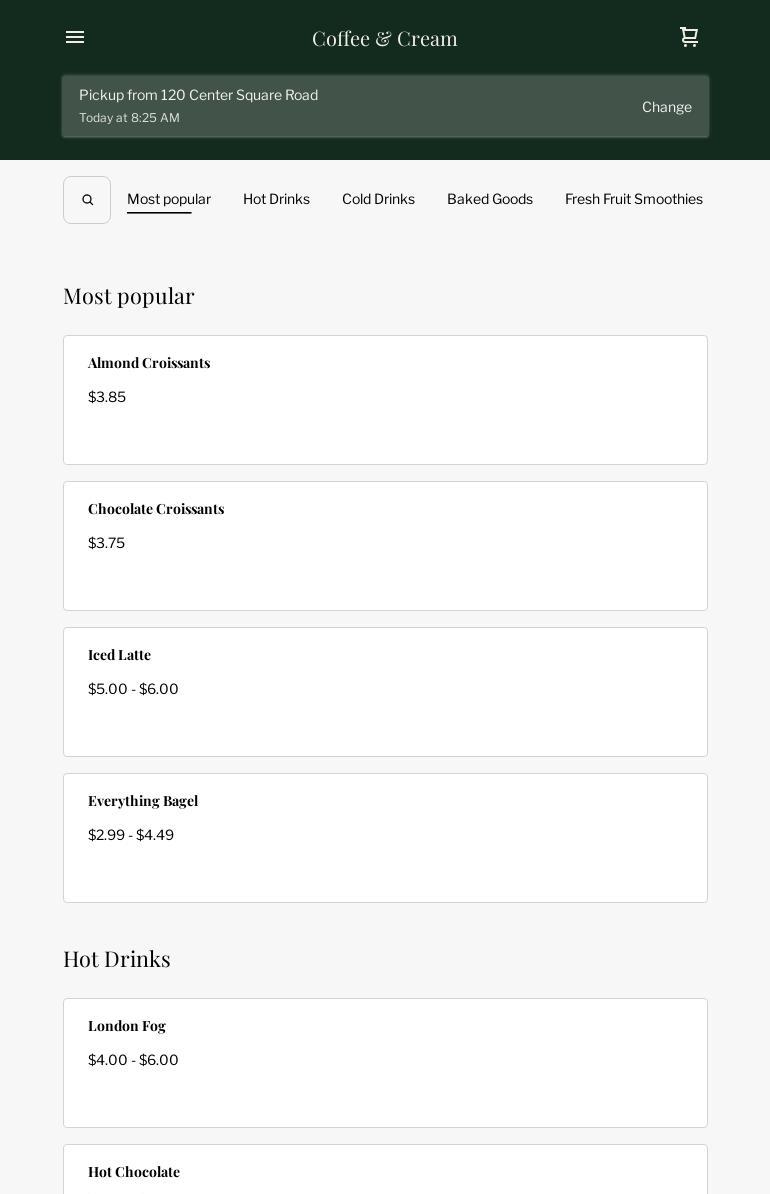Open the Hot Chocolate item

click(x=385, y=1171)
